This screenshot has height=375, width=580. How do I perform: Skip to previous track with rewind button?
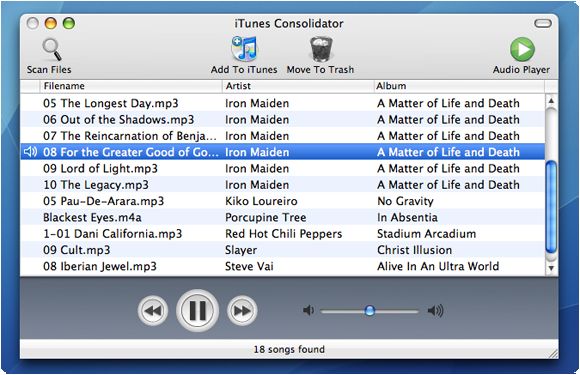153,310
